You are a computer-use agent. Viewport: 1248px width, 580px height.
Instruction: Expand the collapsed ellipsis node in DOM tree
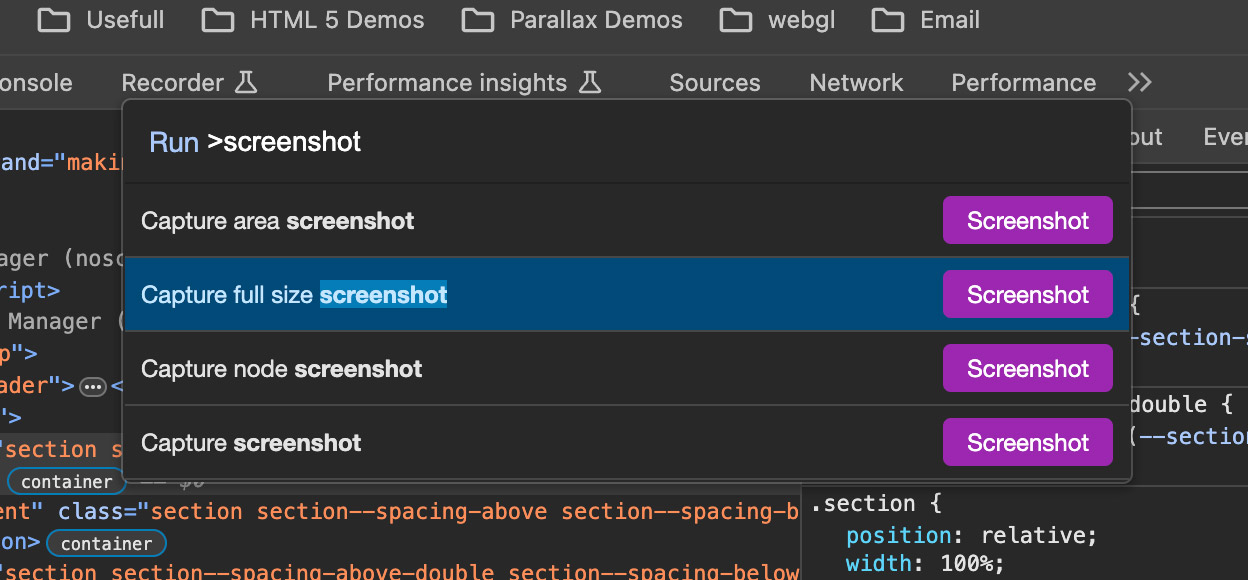coord(93,386)
